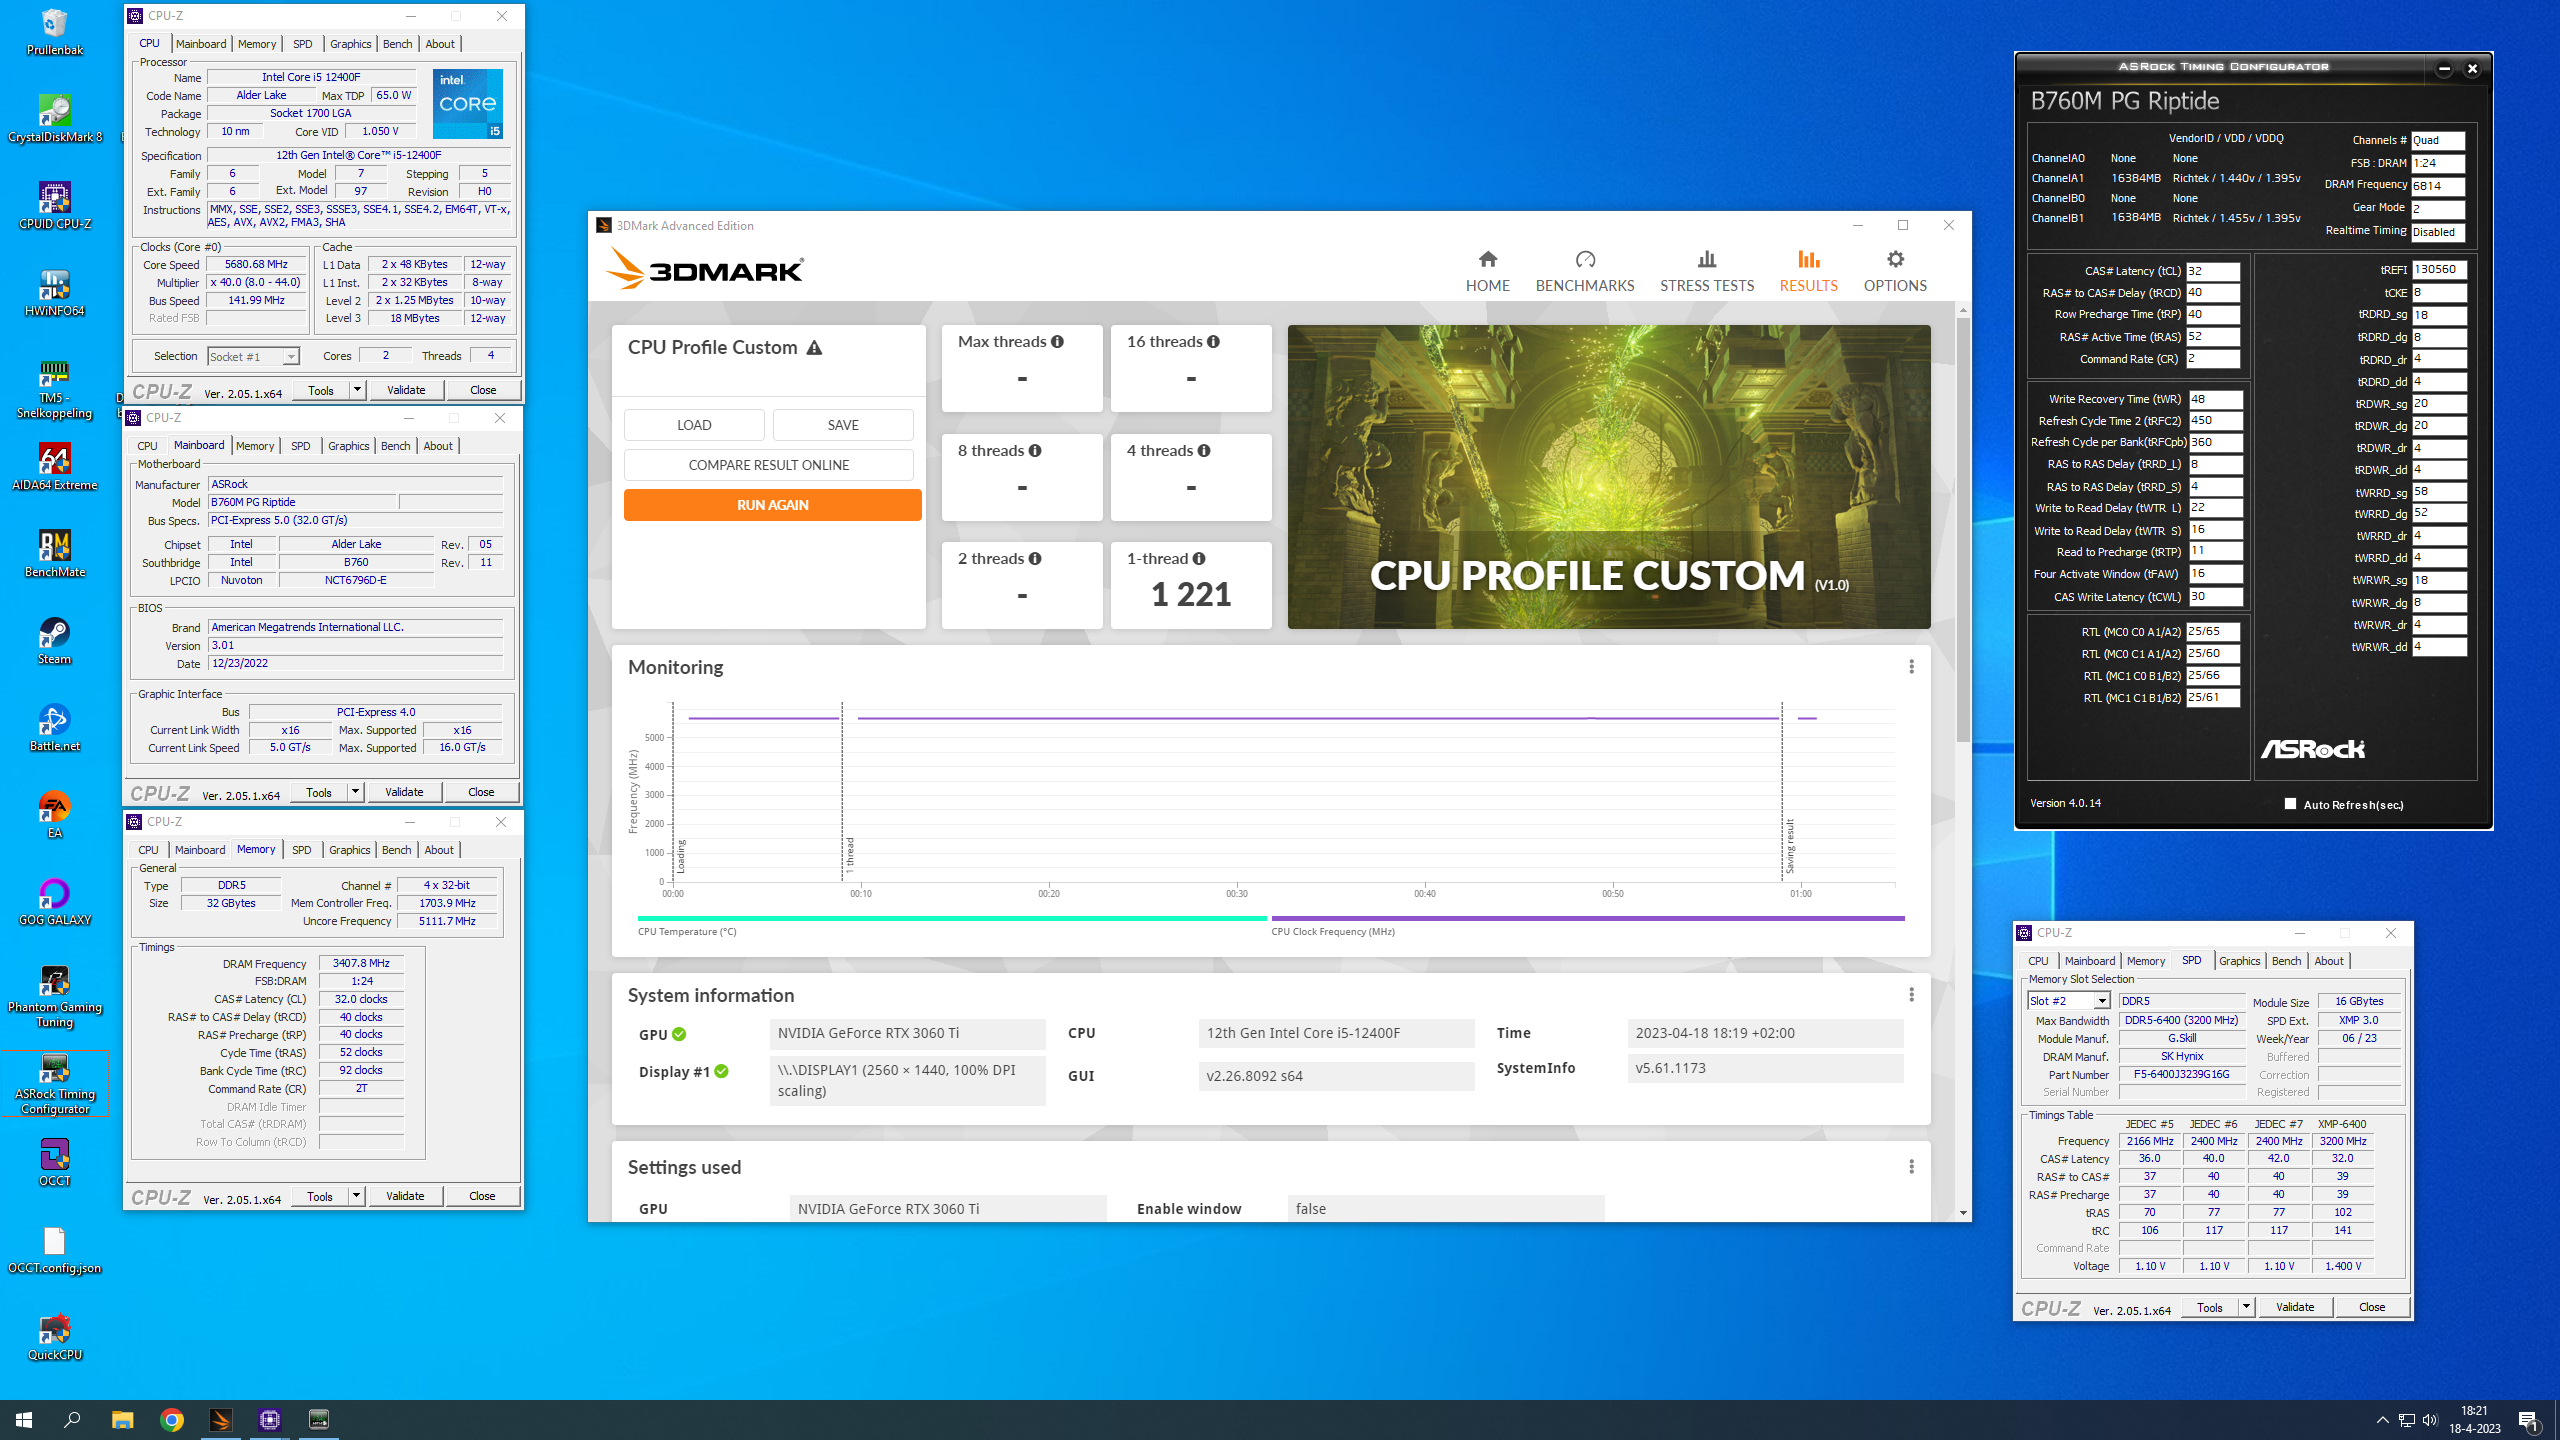Image resolution: width=2560 pixels, height=1440 pixels.
Task: Open ASRock Timing Configurator desktop icon
Action: (x=55, y=1083)
